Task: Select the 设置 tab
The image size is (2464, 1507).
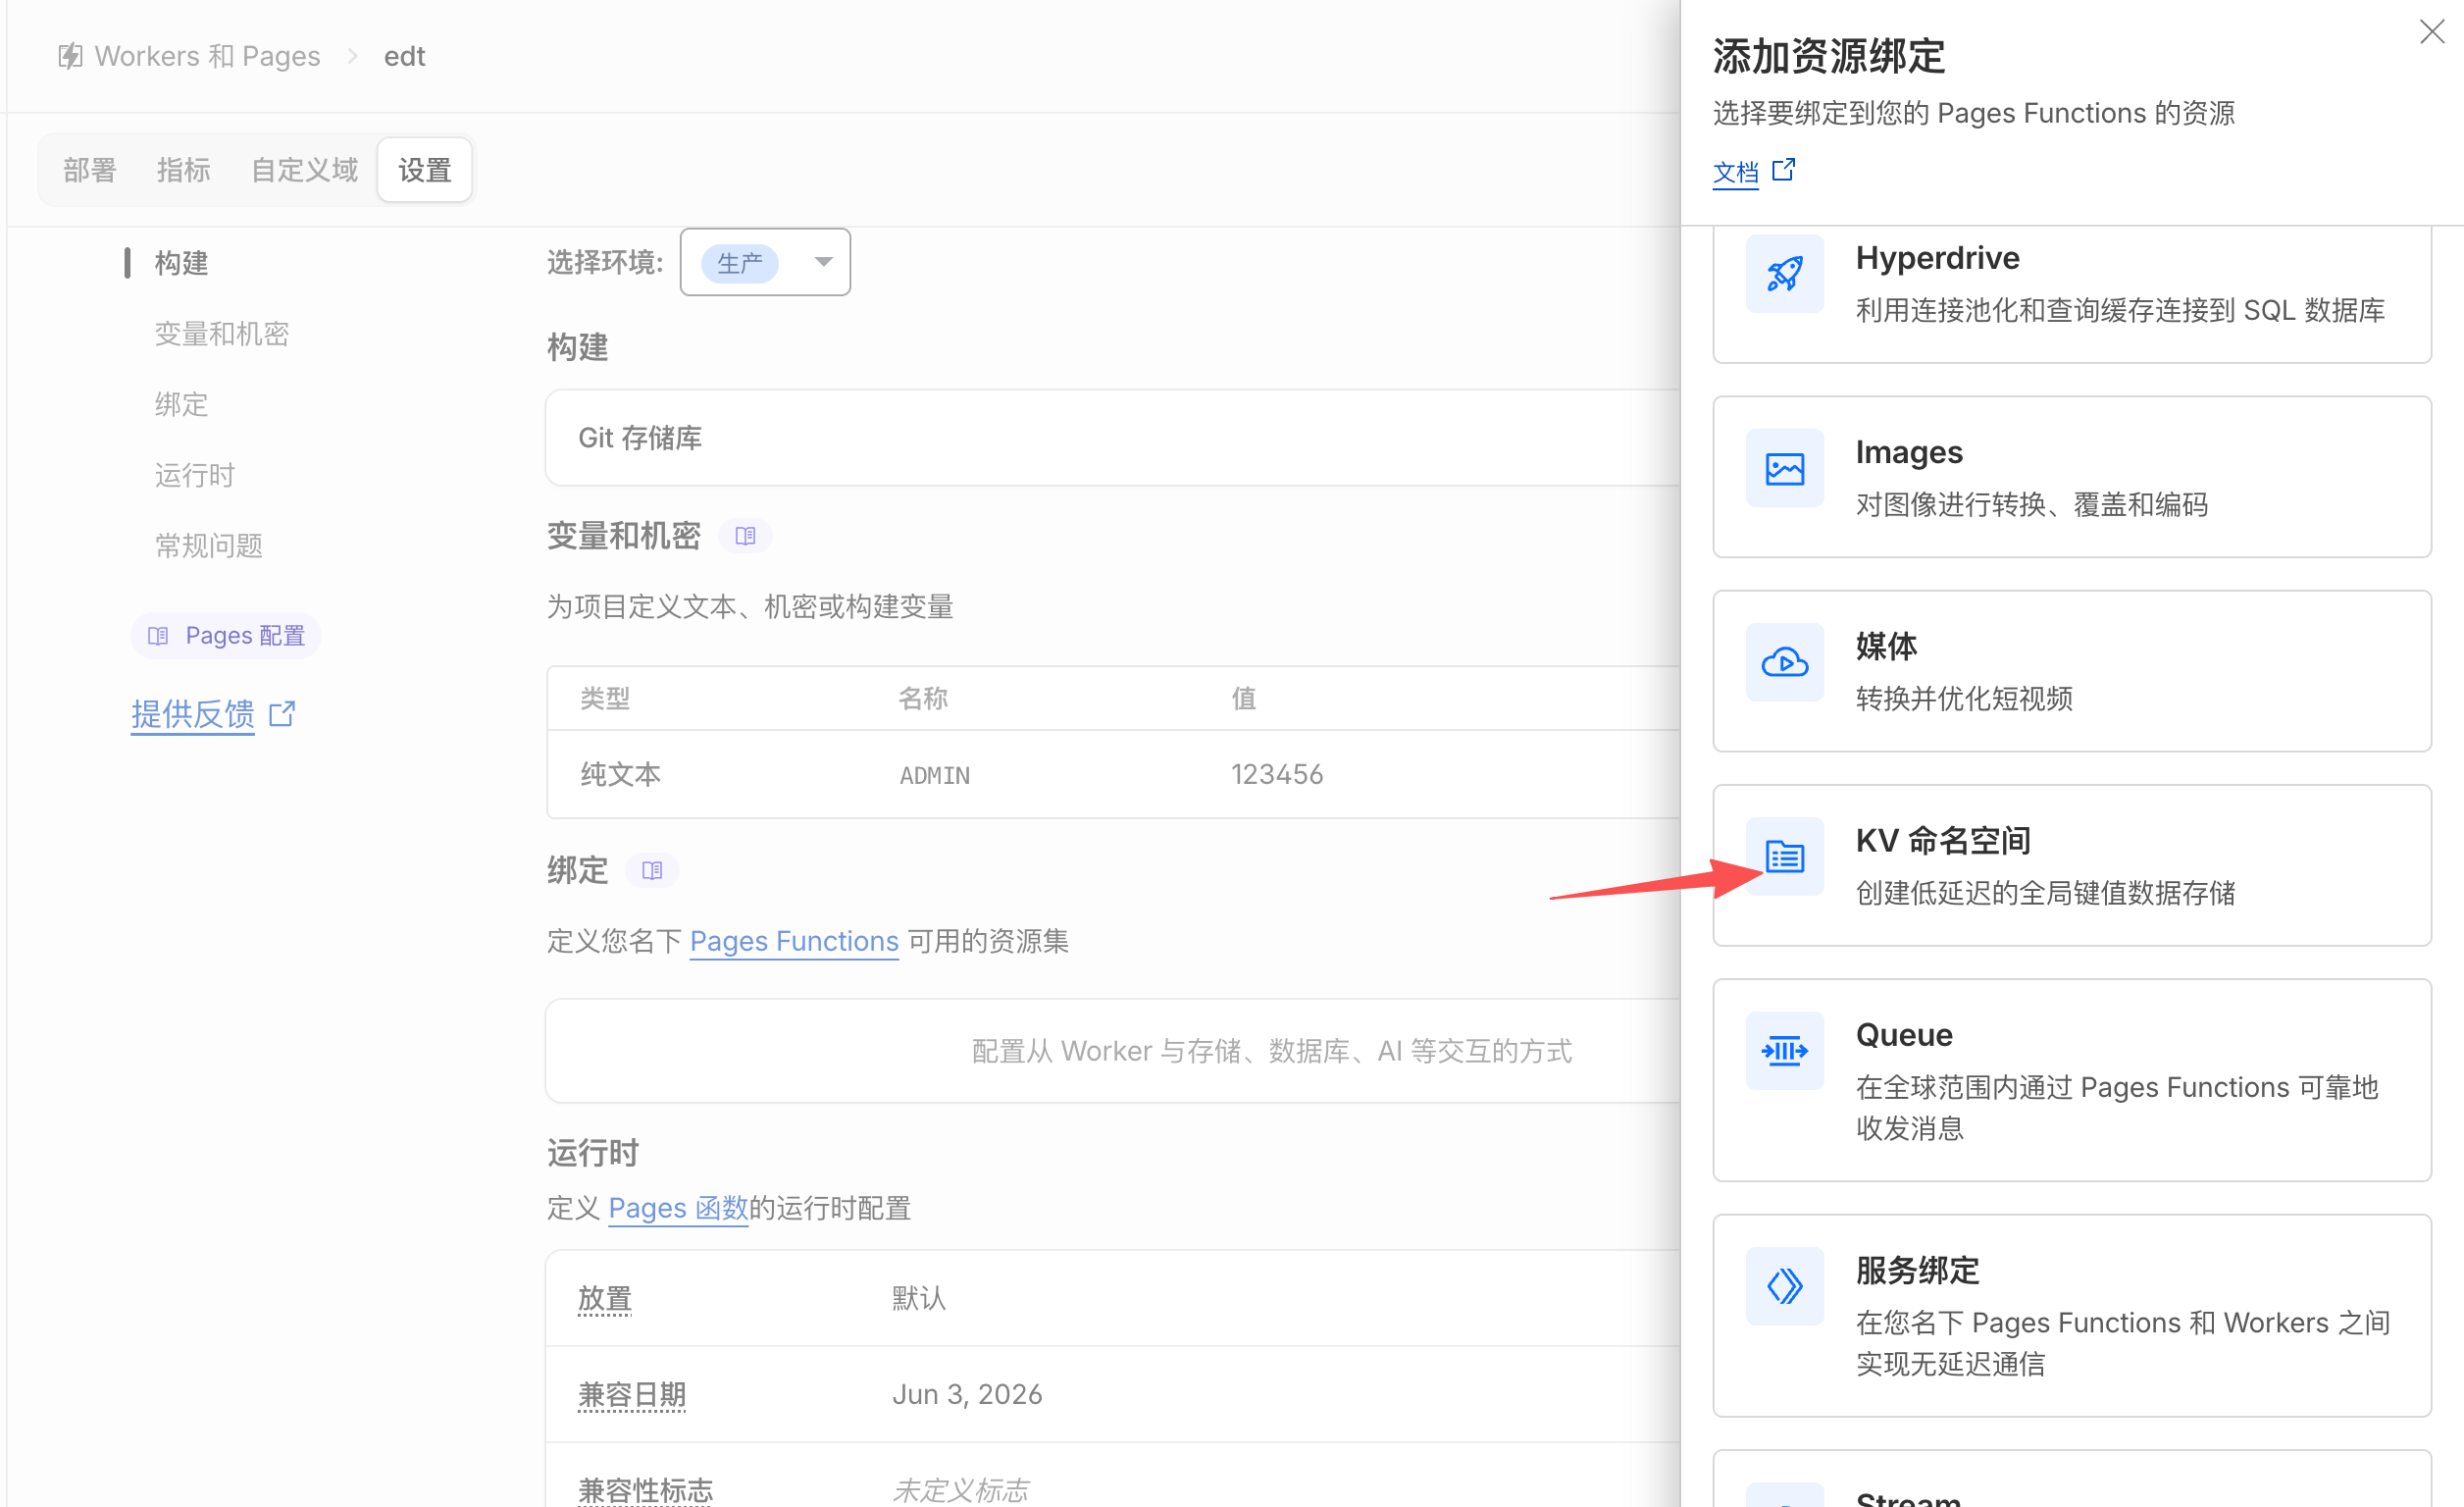Action: pos(425,170)
